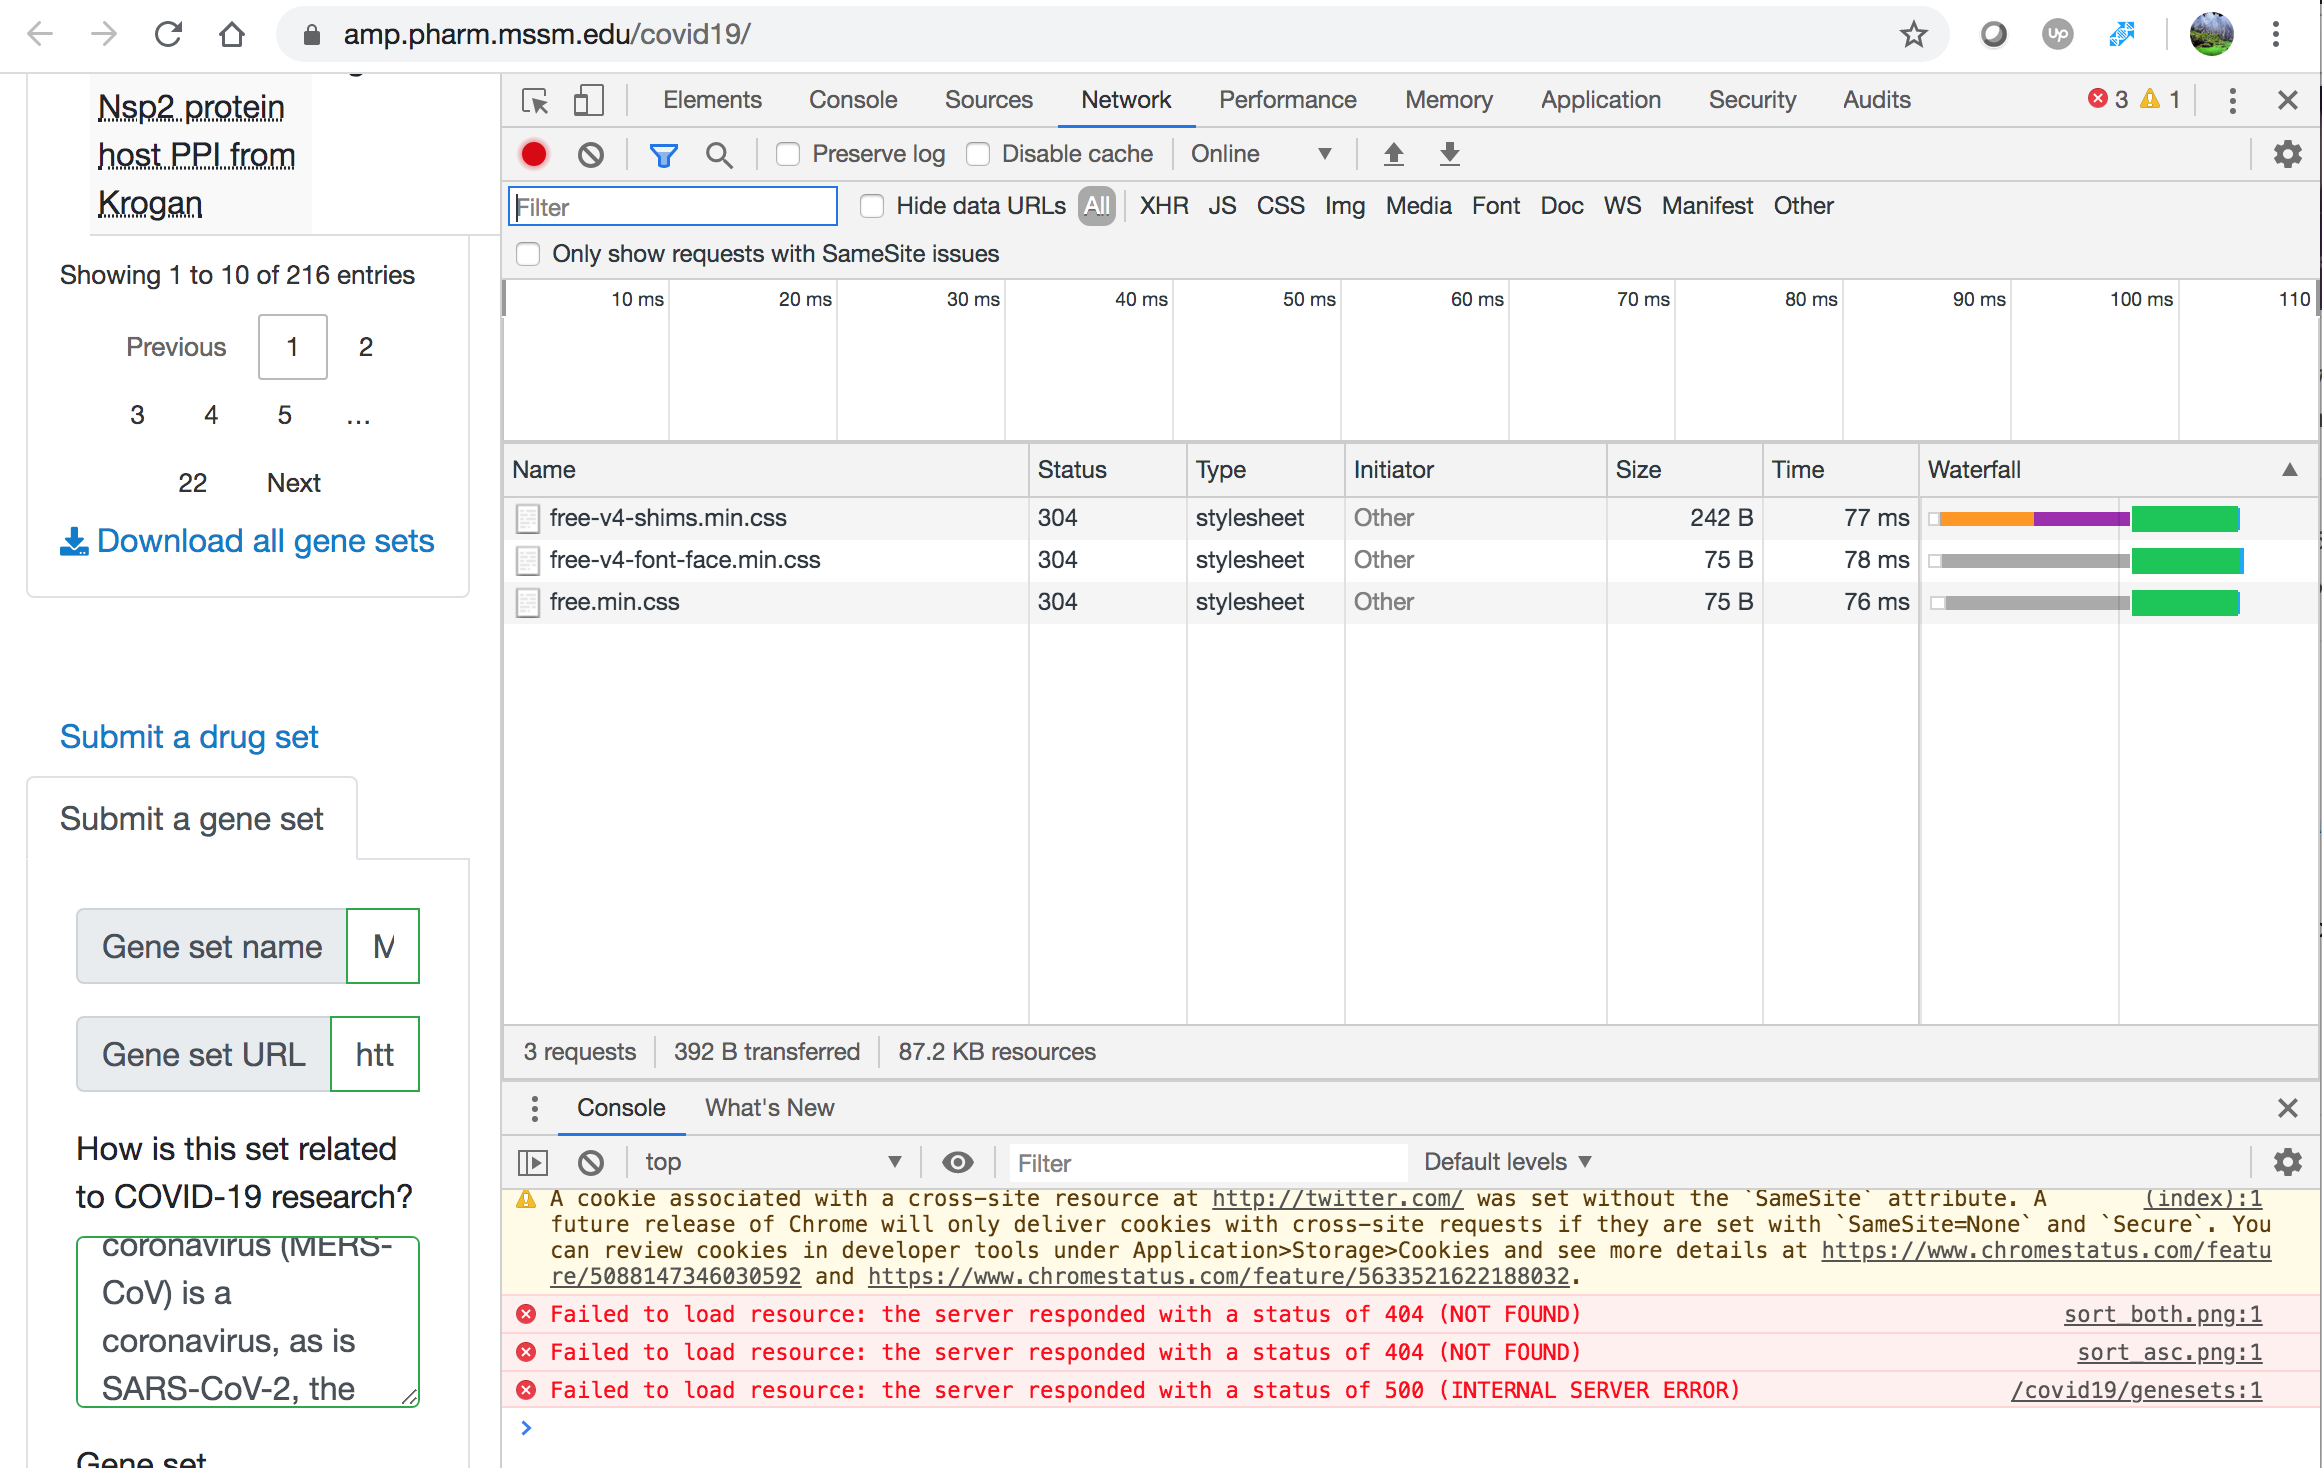Open the What's New drawer tab
2322x1468 pixels.
tap(769, 1108)
